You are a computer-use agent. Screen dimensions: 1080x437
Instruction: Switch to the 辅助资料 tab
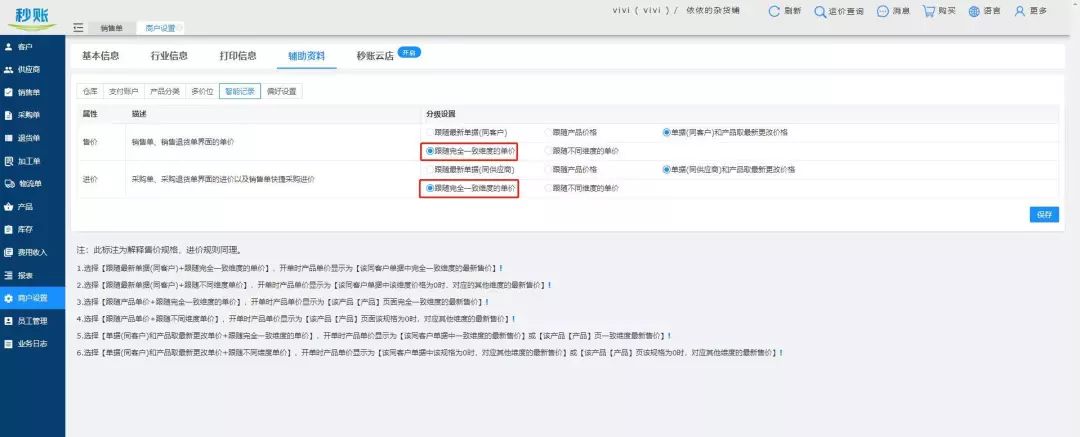(307, 56)
